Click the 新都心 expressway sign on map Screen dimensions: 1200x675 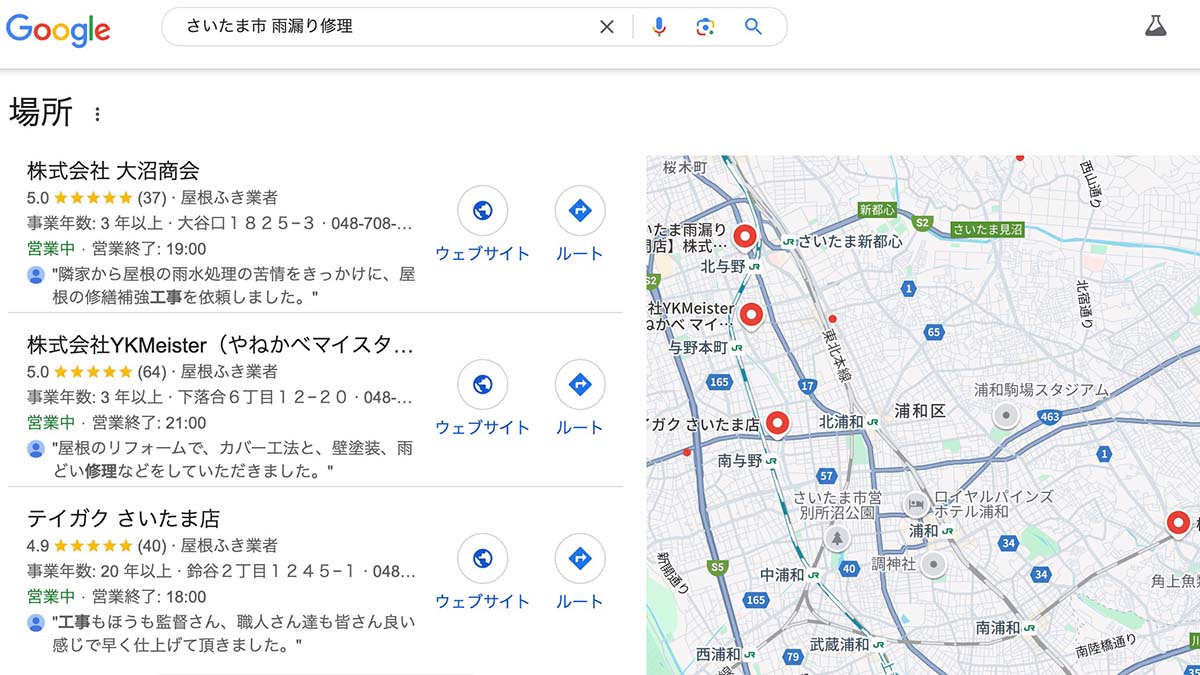tap(877, 210)
